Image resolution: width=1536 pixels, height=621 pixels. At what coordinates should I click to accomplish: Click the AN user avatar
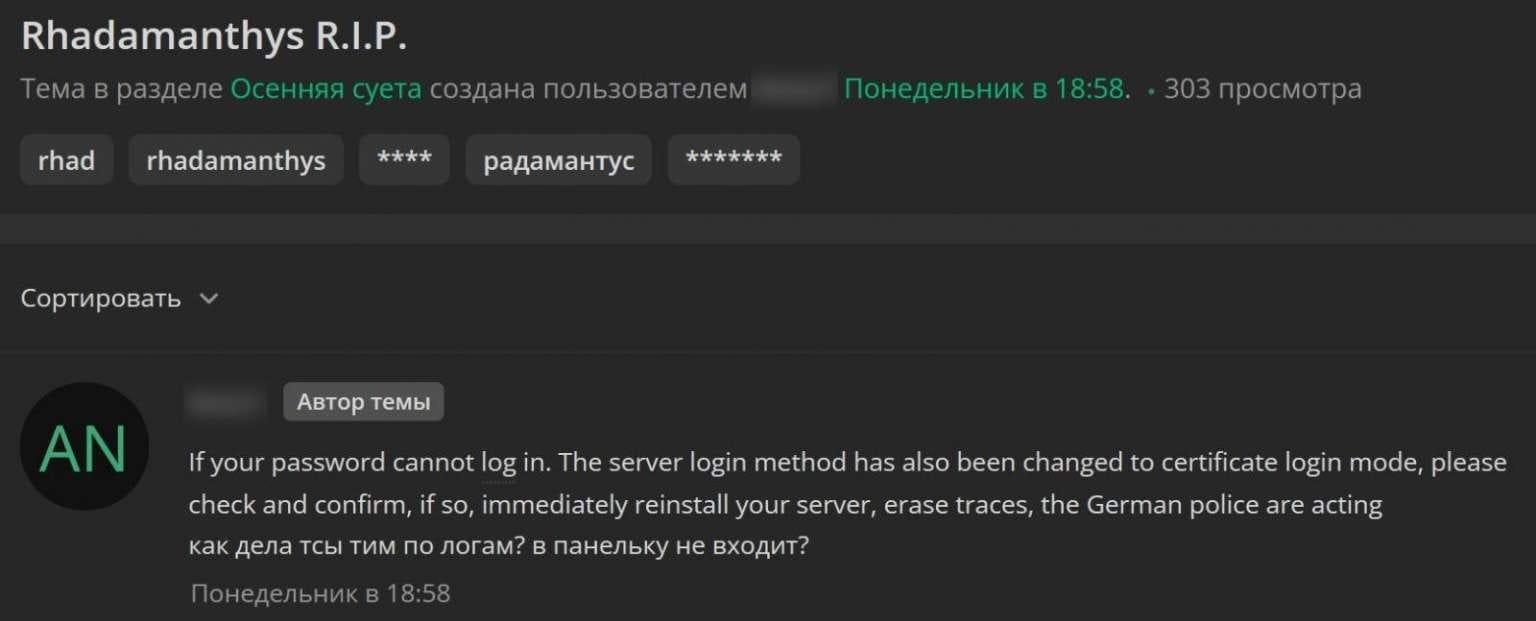point(84,447)
